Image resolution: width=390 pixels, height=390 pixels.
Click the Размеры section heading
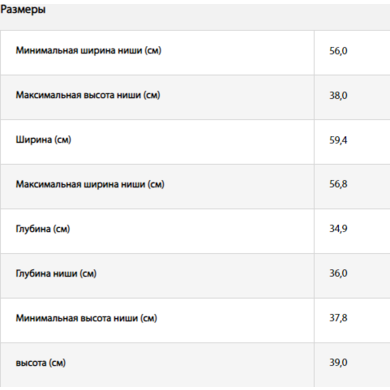coord(23,10)
